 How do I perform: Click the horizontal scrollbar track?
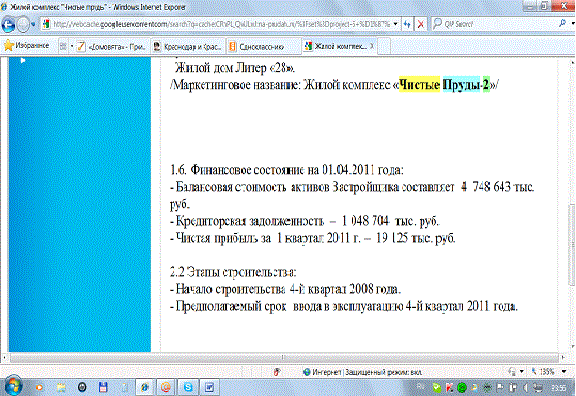point(284,357)
